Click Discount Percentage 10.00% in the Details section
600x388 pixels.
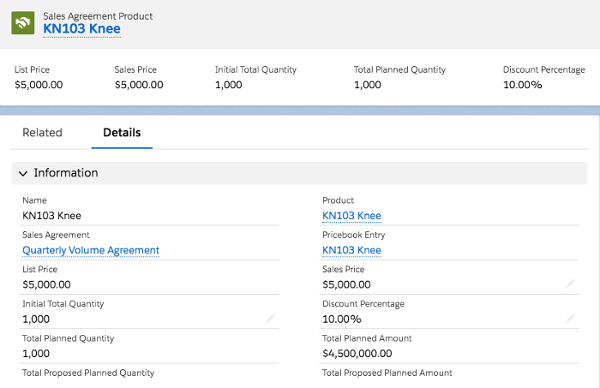342,319
